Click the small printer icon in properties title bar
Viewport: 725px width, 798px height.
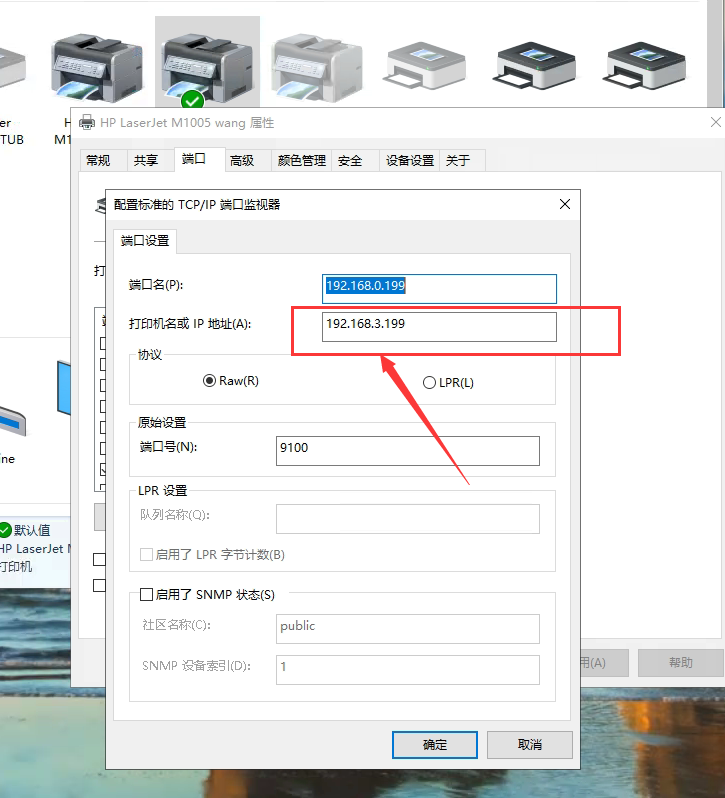click(x=87, y=123)
